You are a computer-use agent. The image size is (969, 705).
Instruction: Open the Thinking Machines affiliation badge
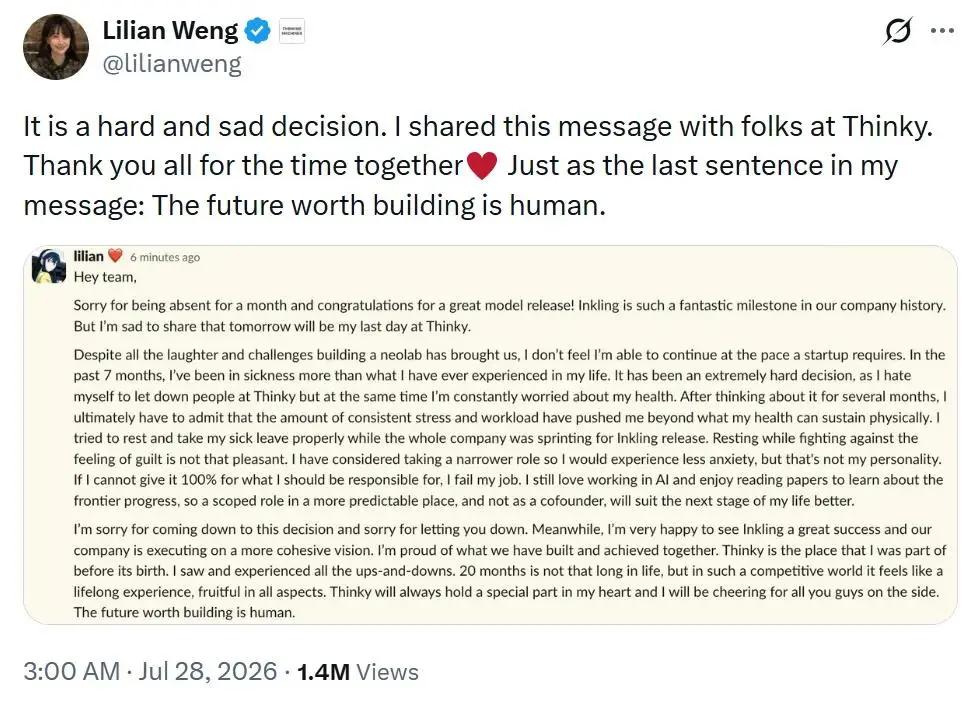tap(292, 31)
